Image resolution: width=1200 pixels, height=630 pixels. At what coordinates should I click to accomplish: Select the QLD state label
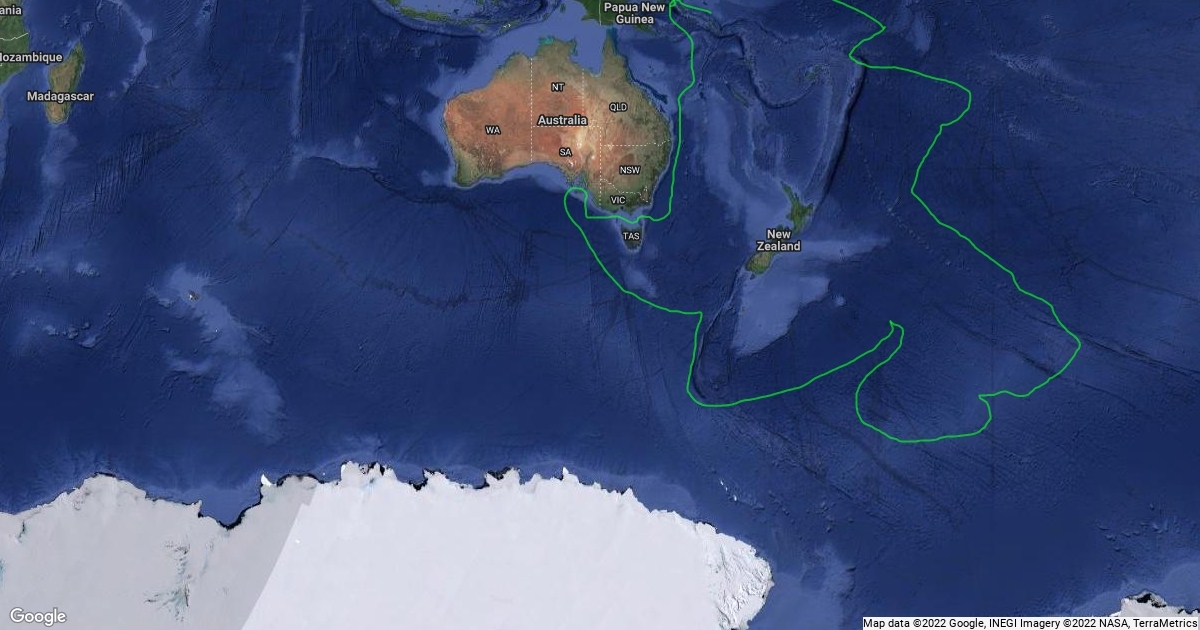[618, 107]
